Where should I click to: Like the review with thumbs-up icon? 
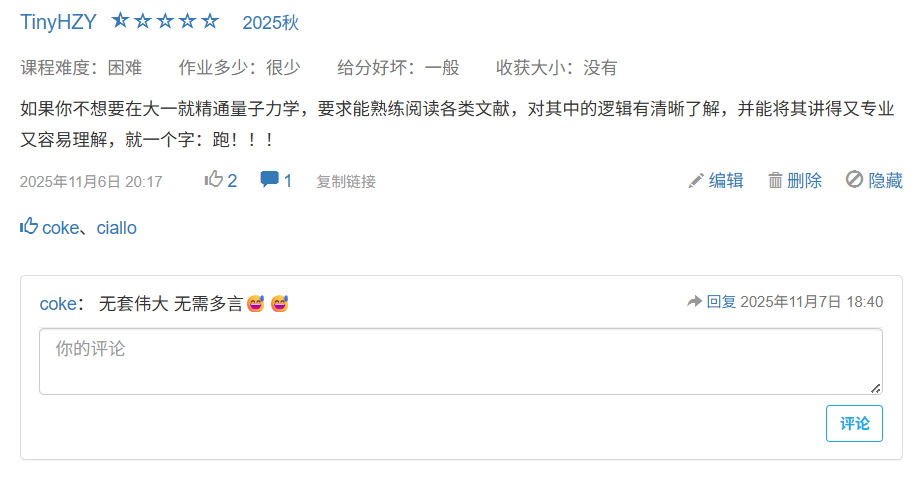coord(214,179)
